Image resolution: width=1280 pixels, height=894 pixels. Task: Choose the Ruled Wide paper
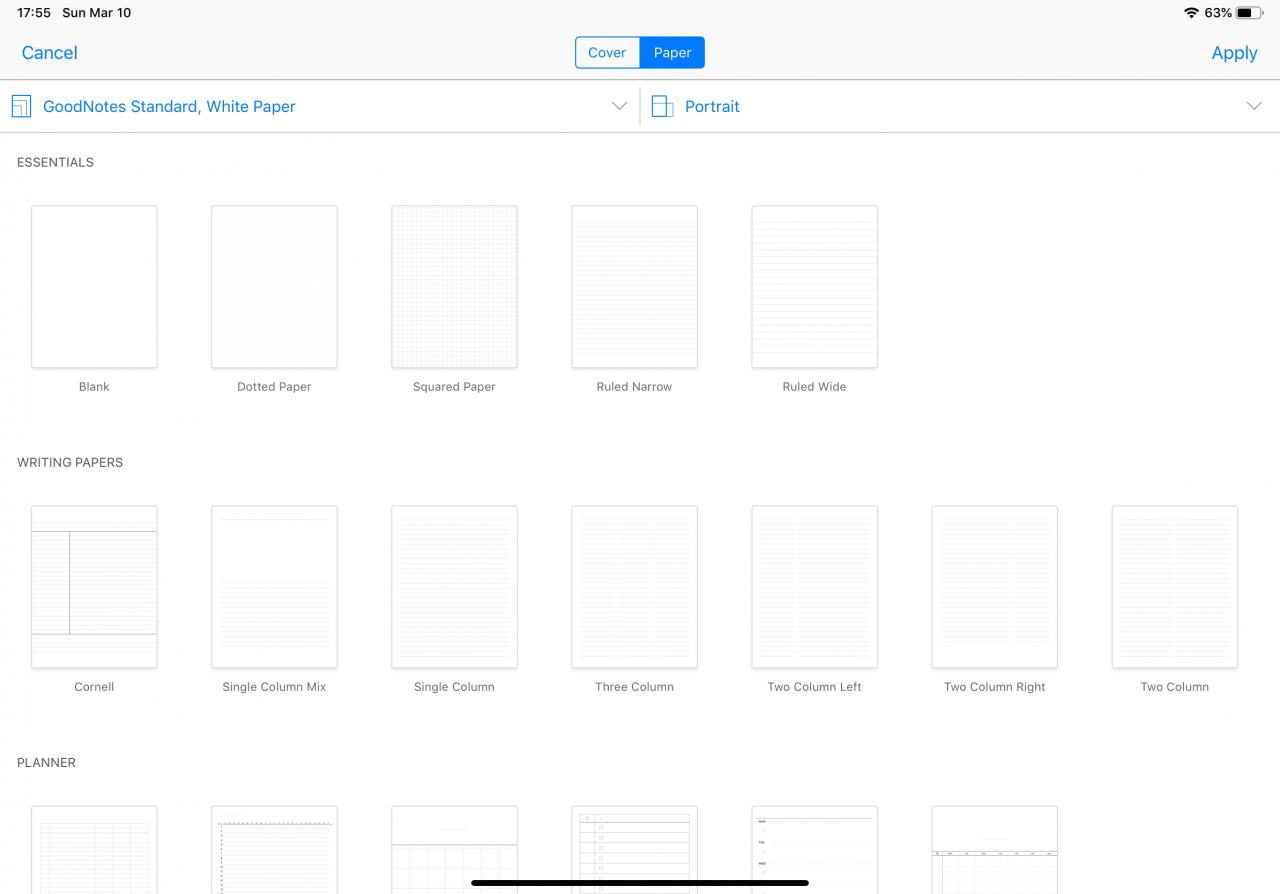point(814,287)
